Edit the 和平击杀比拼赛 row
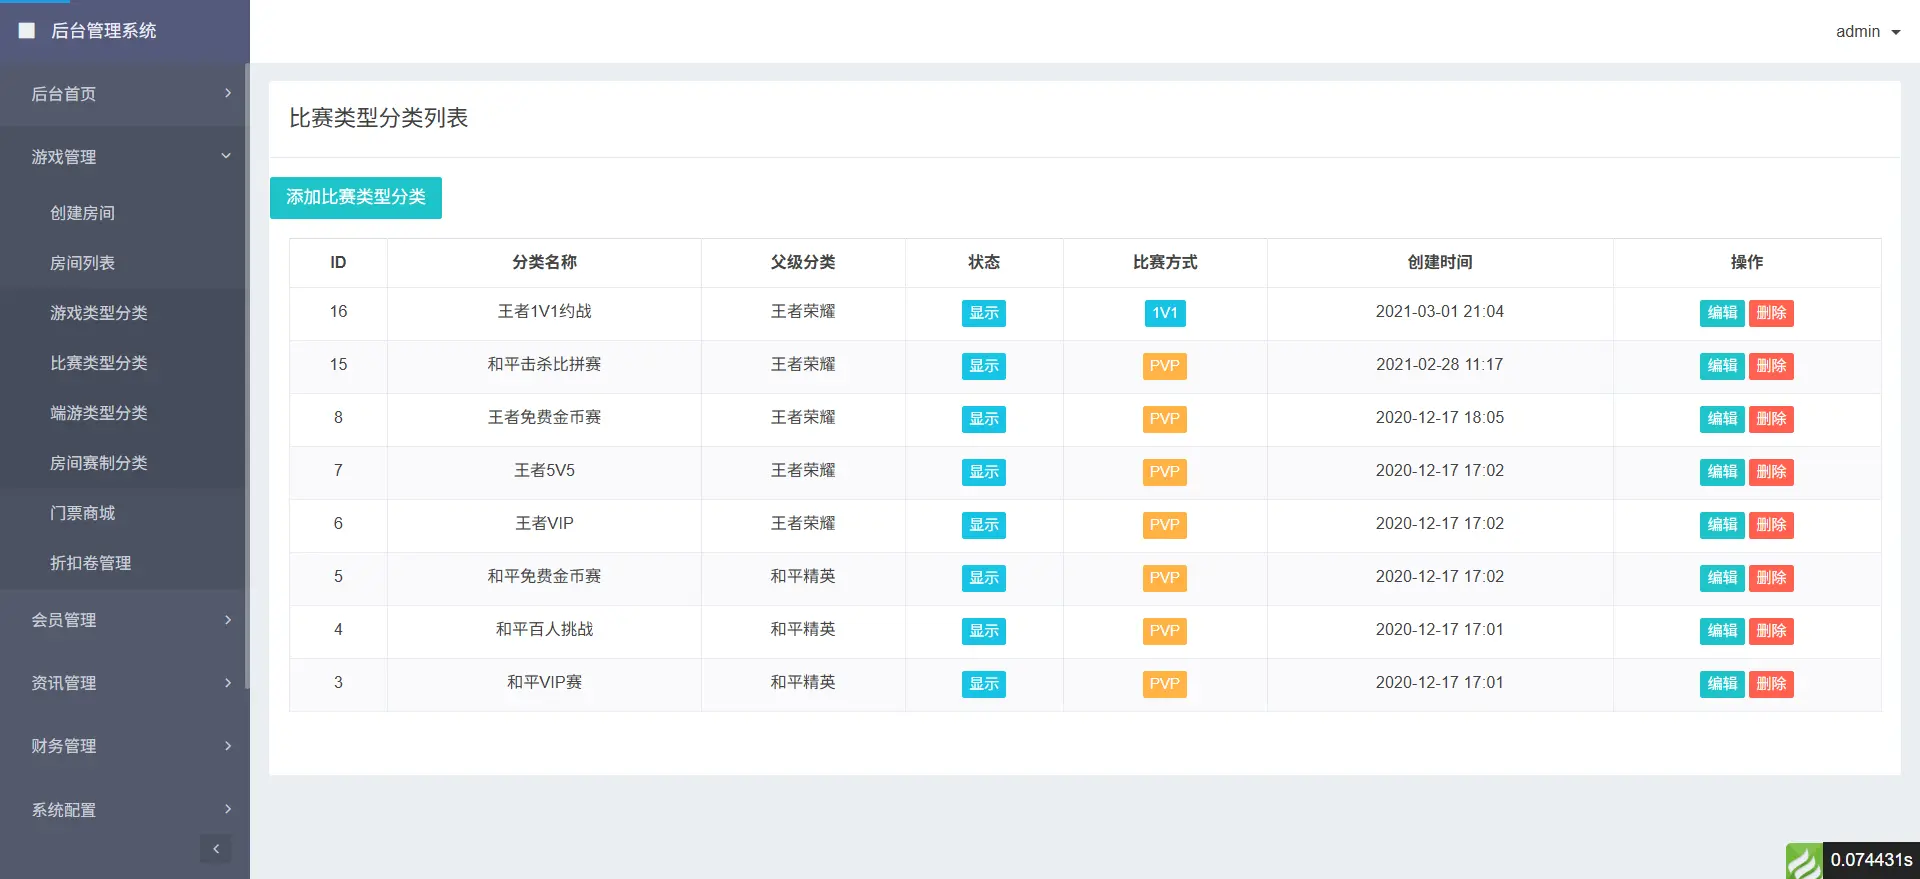 1722,366
